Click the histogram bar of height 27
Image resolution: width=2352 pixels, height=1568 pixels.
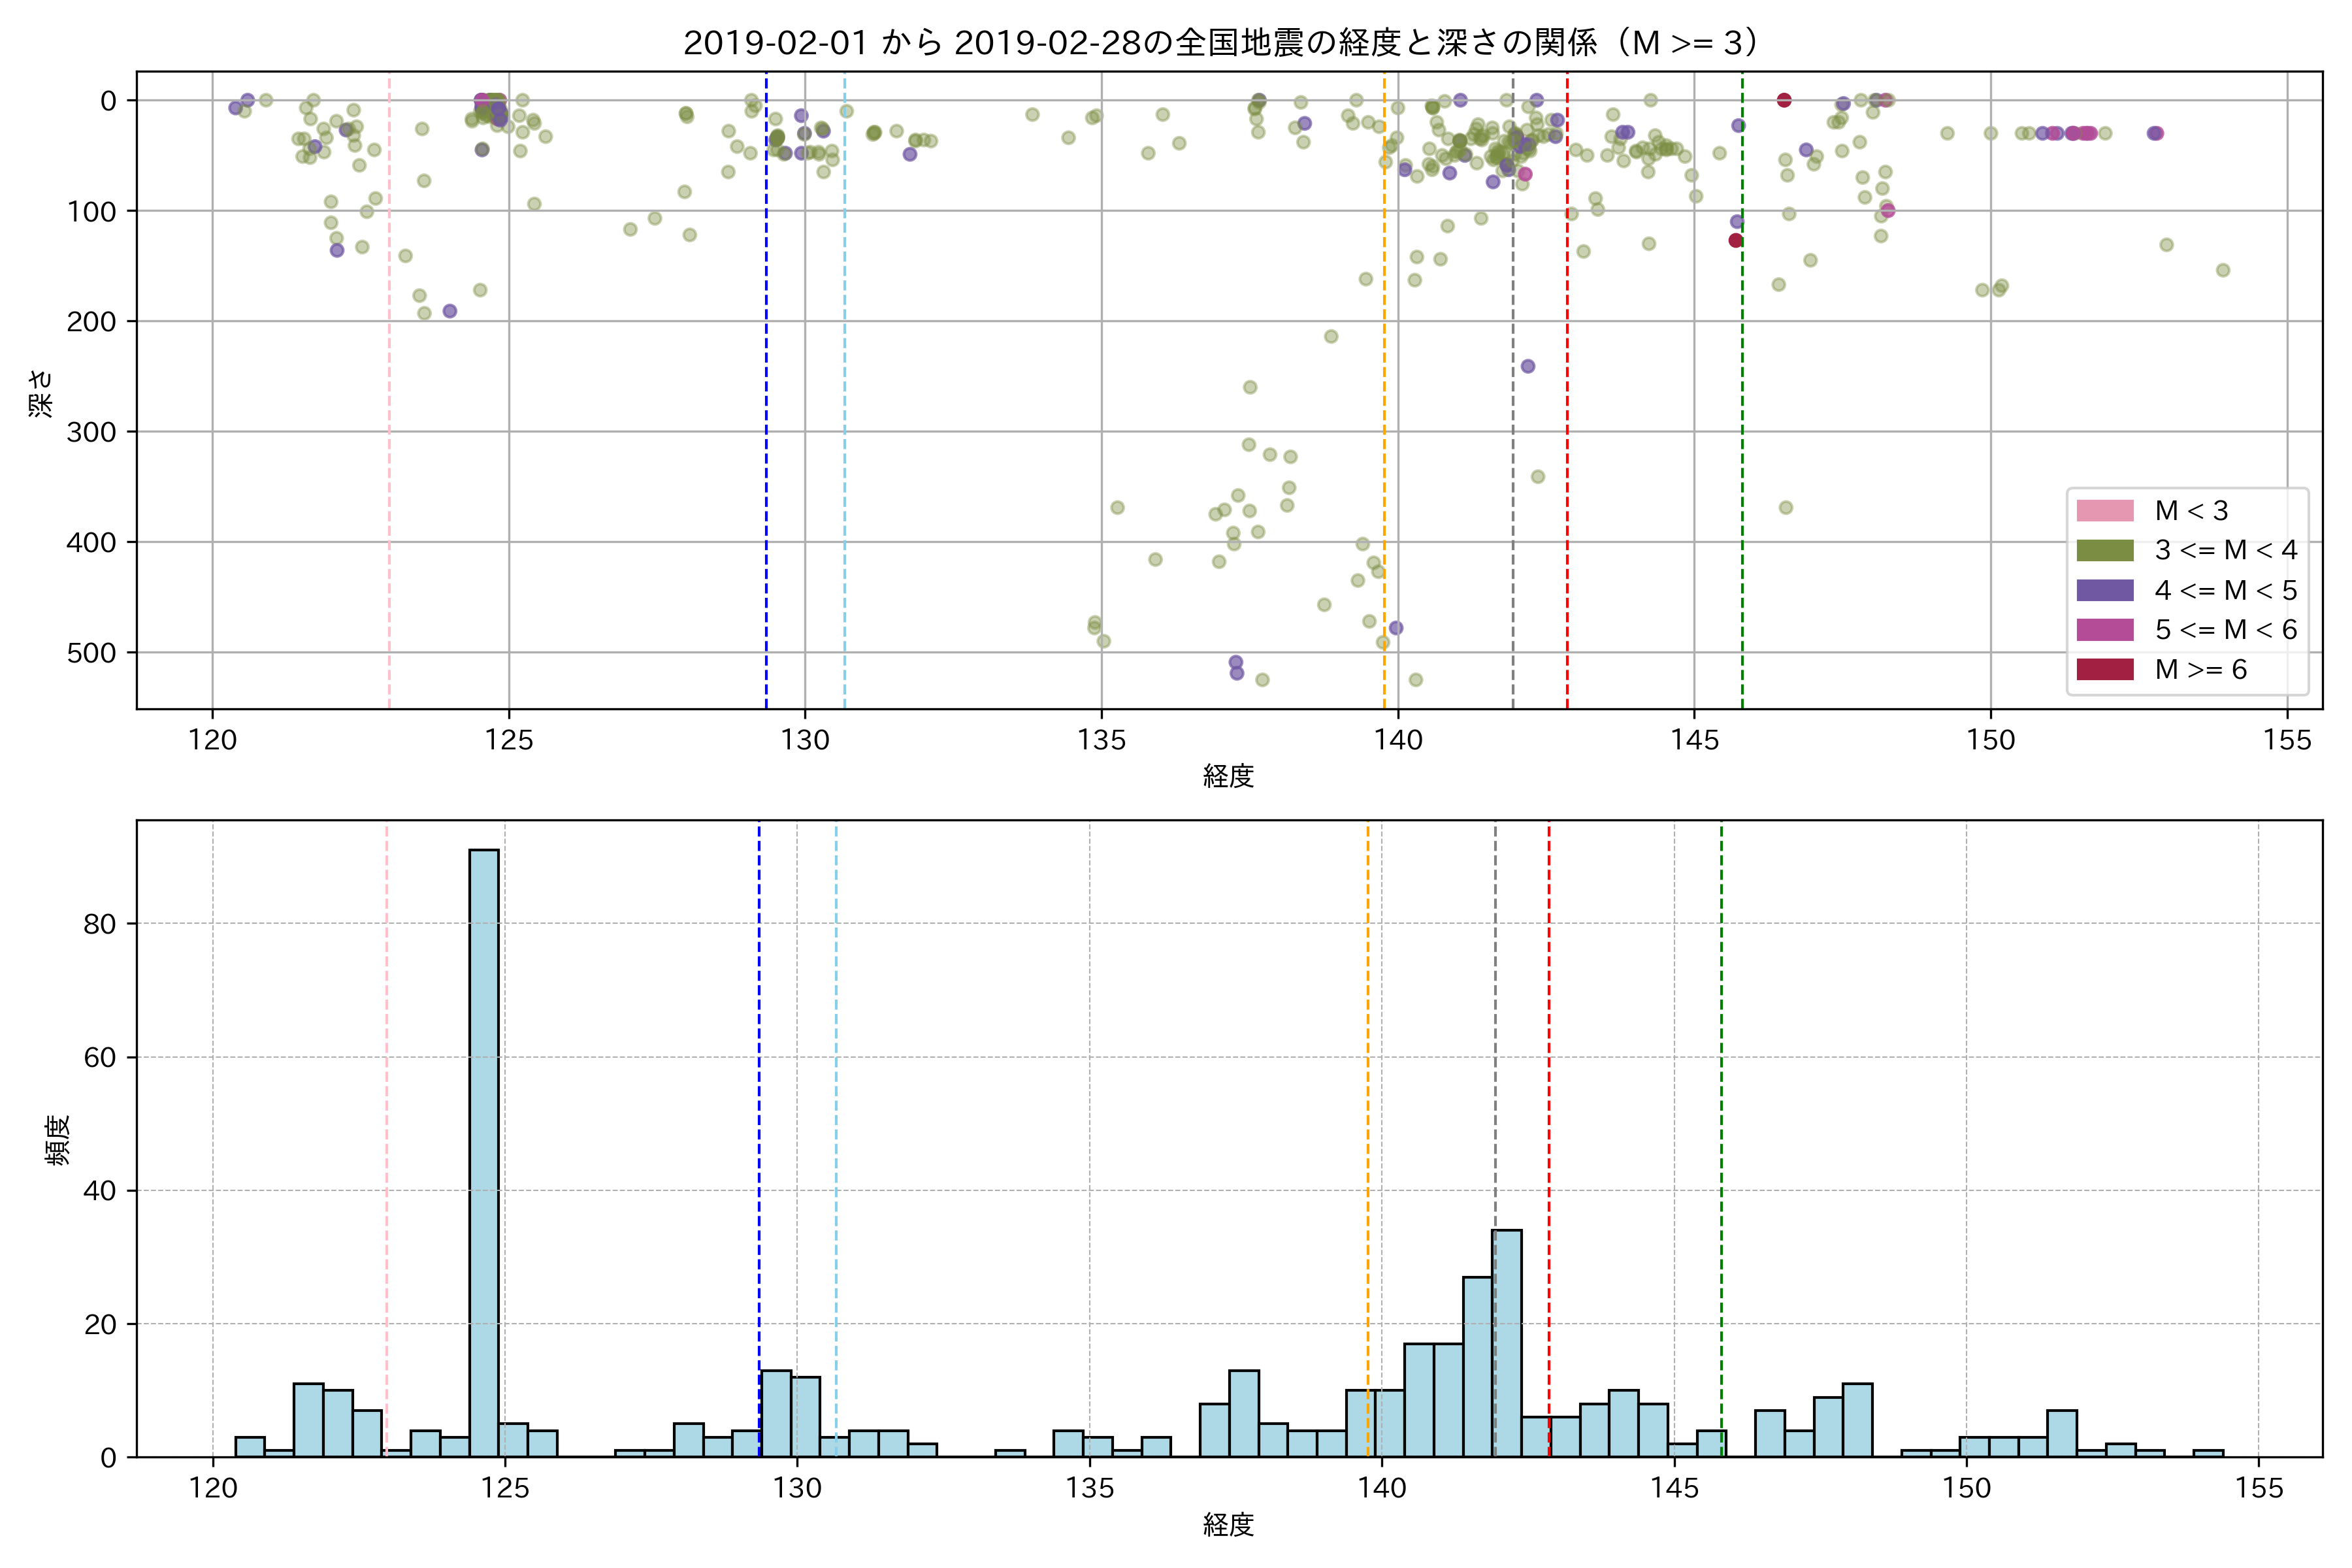point(1477,1366)
